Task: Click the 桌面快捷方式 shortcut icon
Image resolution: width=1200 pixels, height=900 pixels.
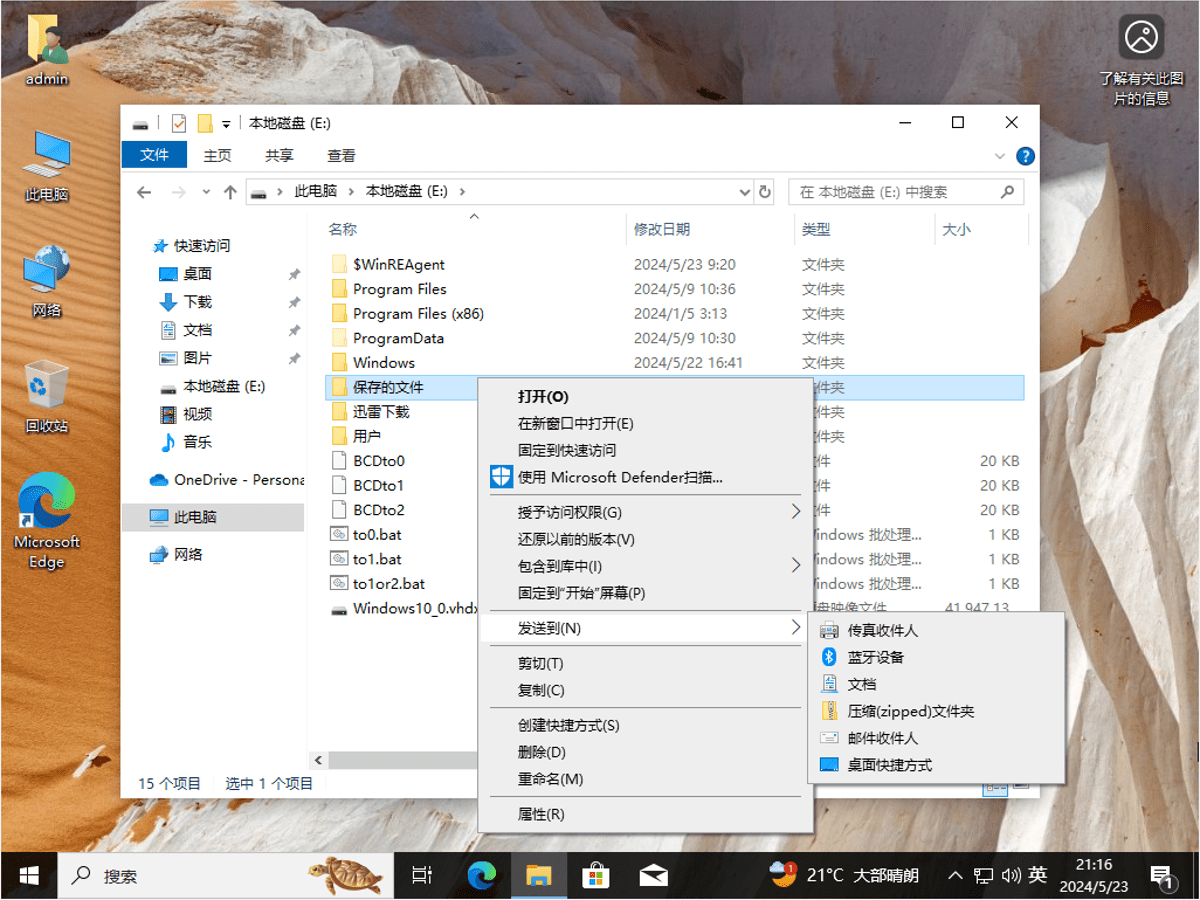Action: pos(829,765)
